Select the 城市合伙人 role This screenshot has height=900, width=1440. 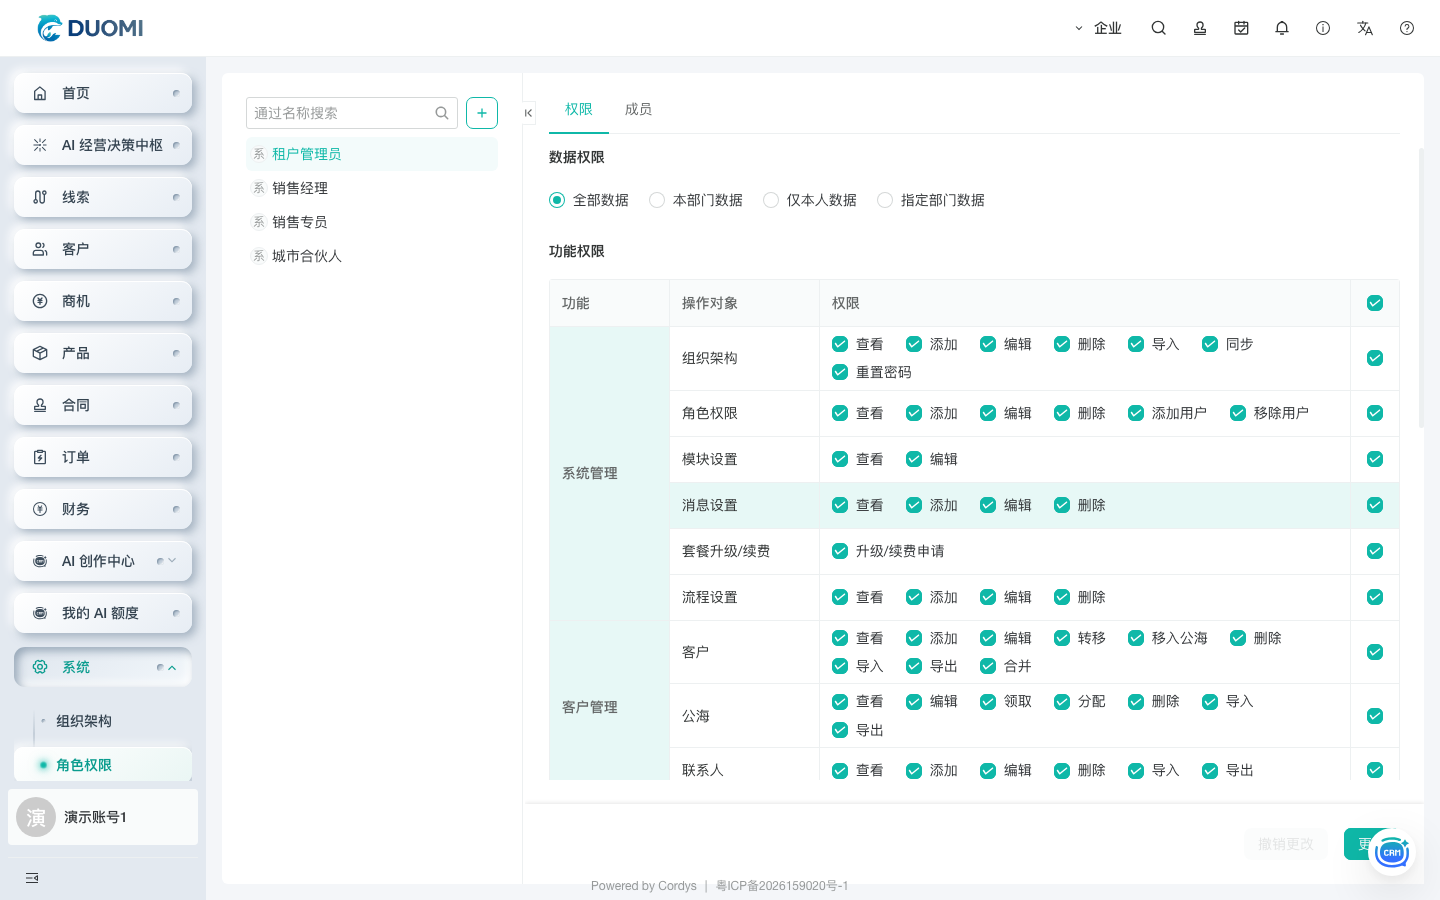[x=372, y=256]
